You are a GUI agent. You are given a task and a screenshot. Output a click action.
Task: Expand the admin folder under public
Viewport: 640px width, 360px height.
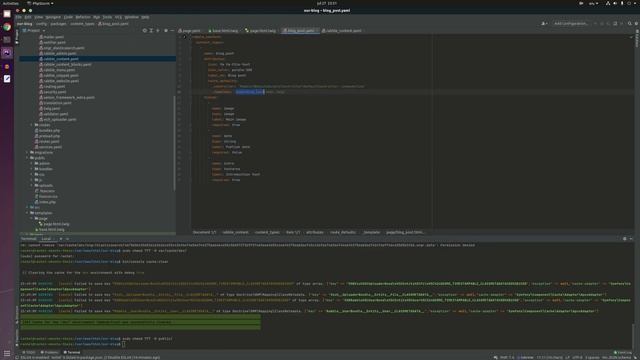[x=32, y=163]
